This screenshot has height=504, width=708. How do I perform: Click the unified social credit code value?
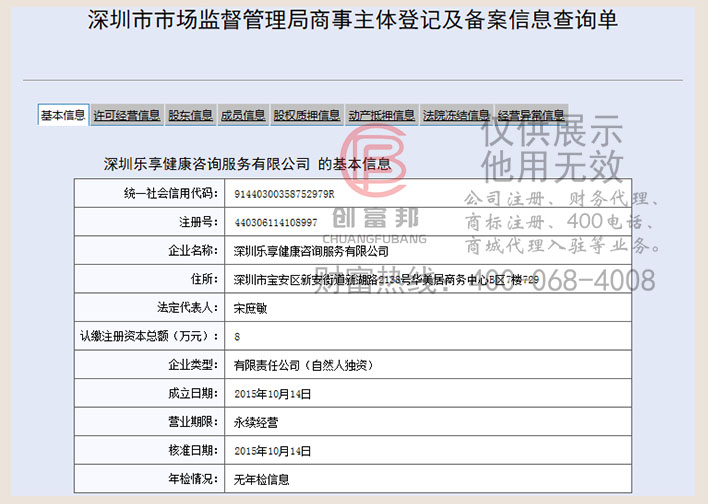284,193
